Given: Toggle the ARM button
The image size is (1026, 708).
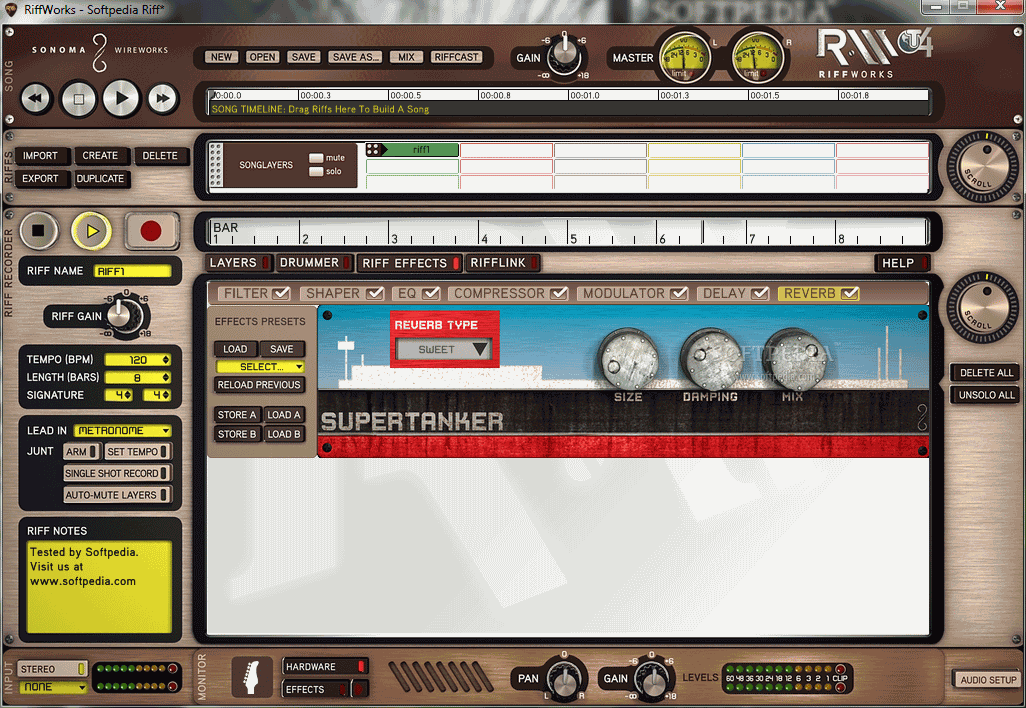Looking at the screenshot, I should coord(82,451).
